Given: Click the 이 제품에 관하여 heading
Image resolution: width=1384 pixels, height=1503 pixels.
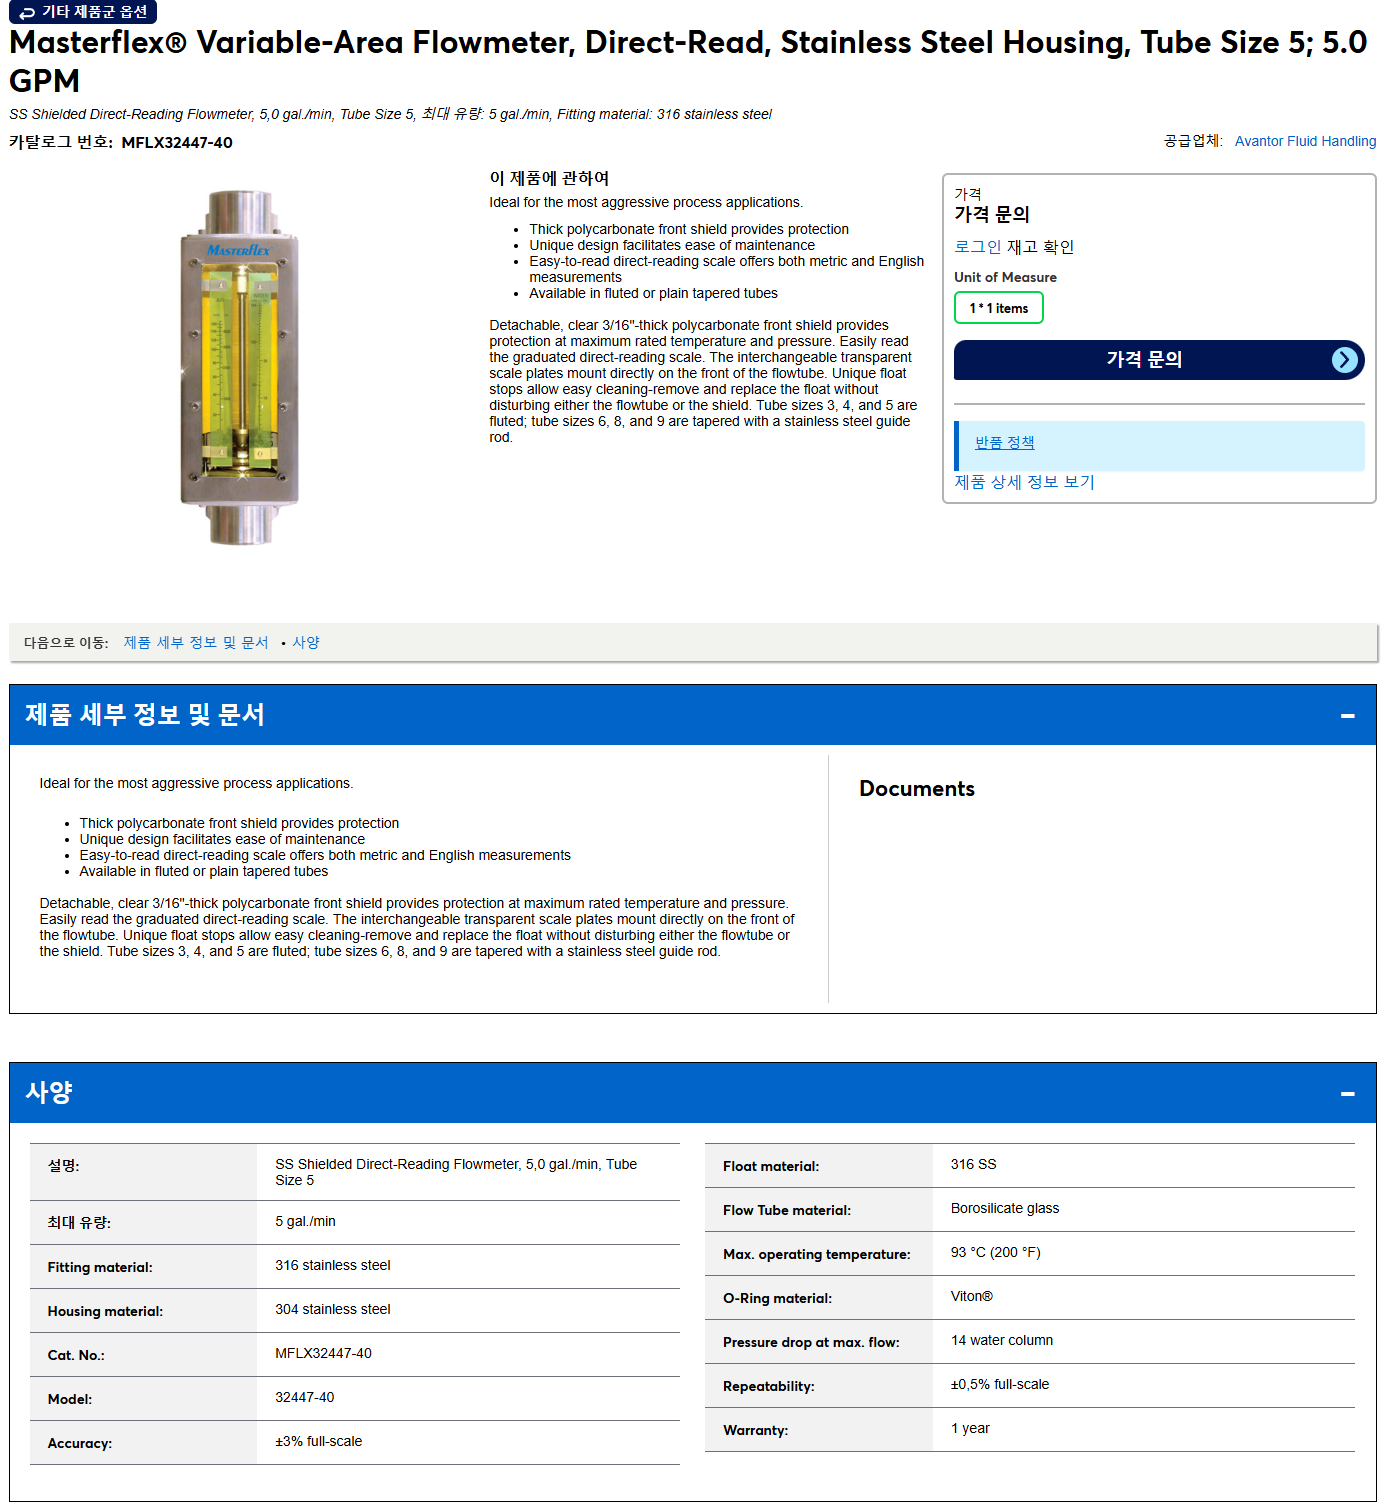Looking at the screenshot, I should click(549, 178).
